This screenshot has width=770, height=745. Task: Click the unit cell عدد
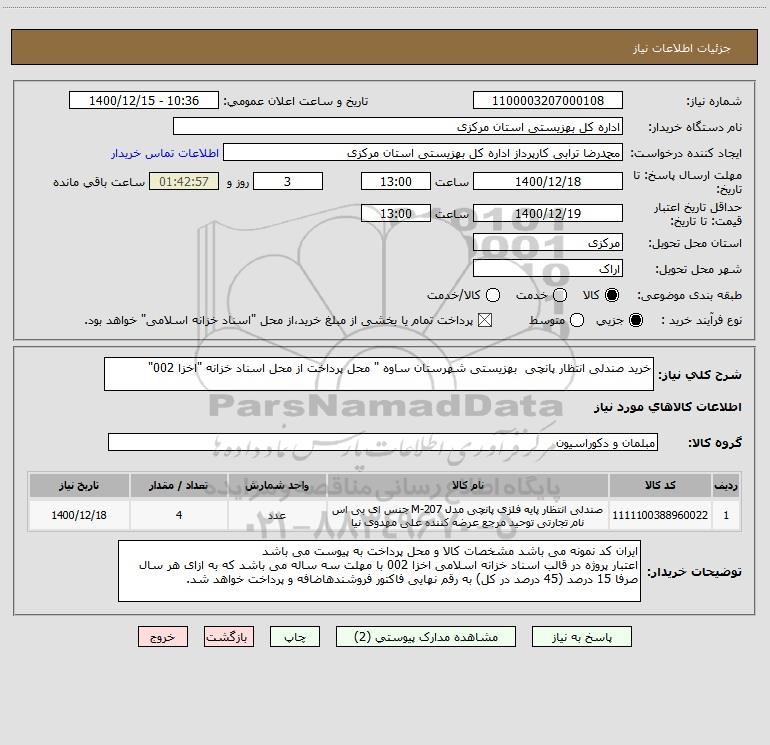click(277, 515)
